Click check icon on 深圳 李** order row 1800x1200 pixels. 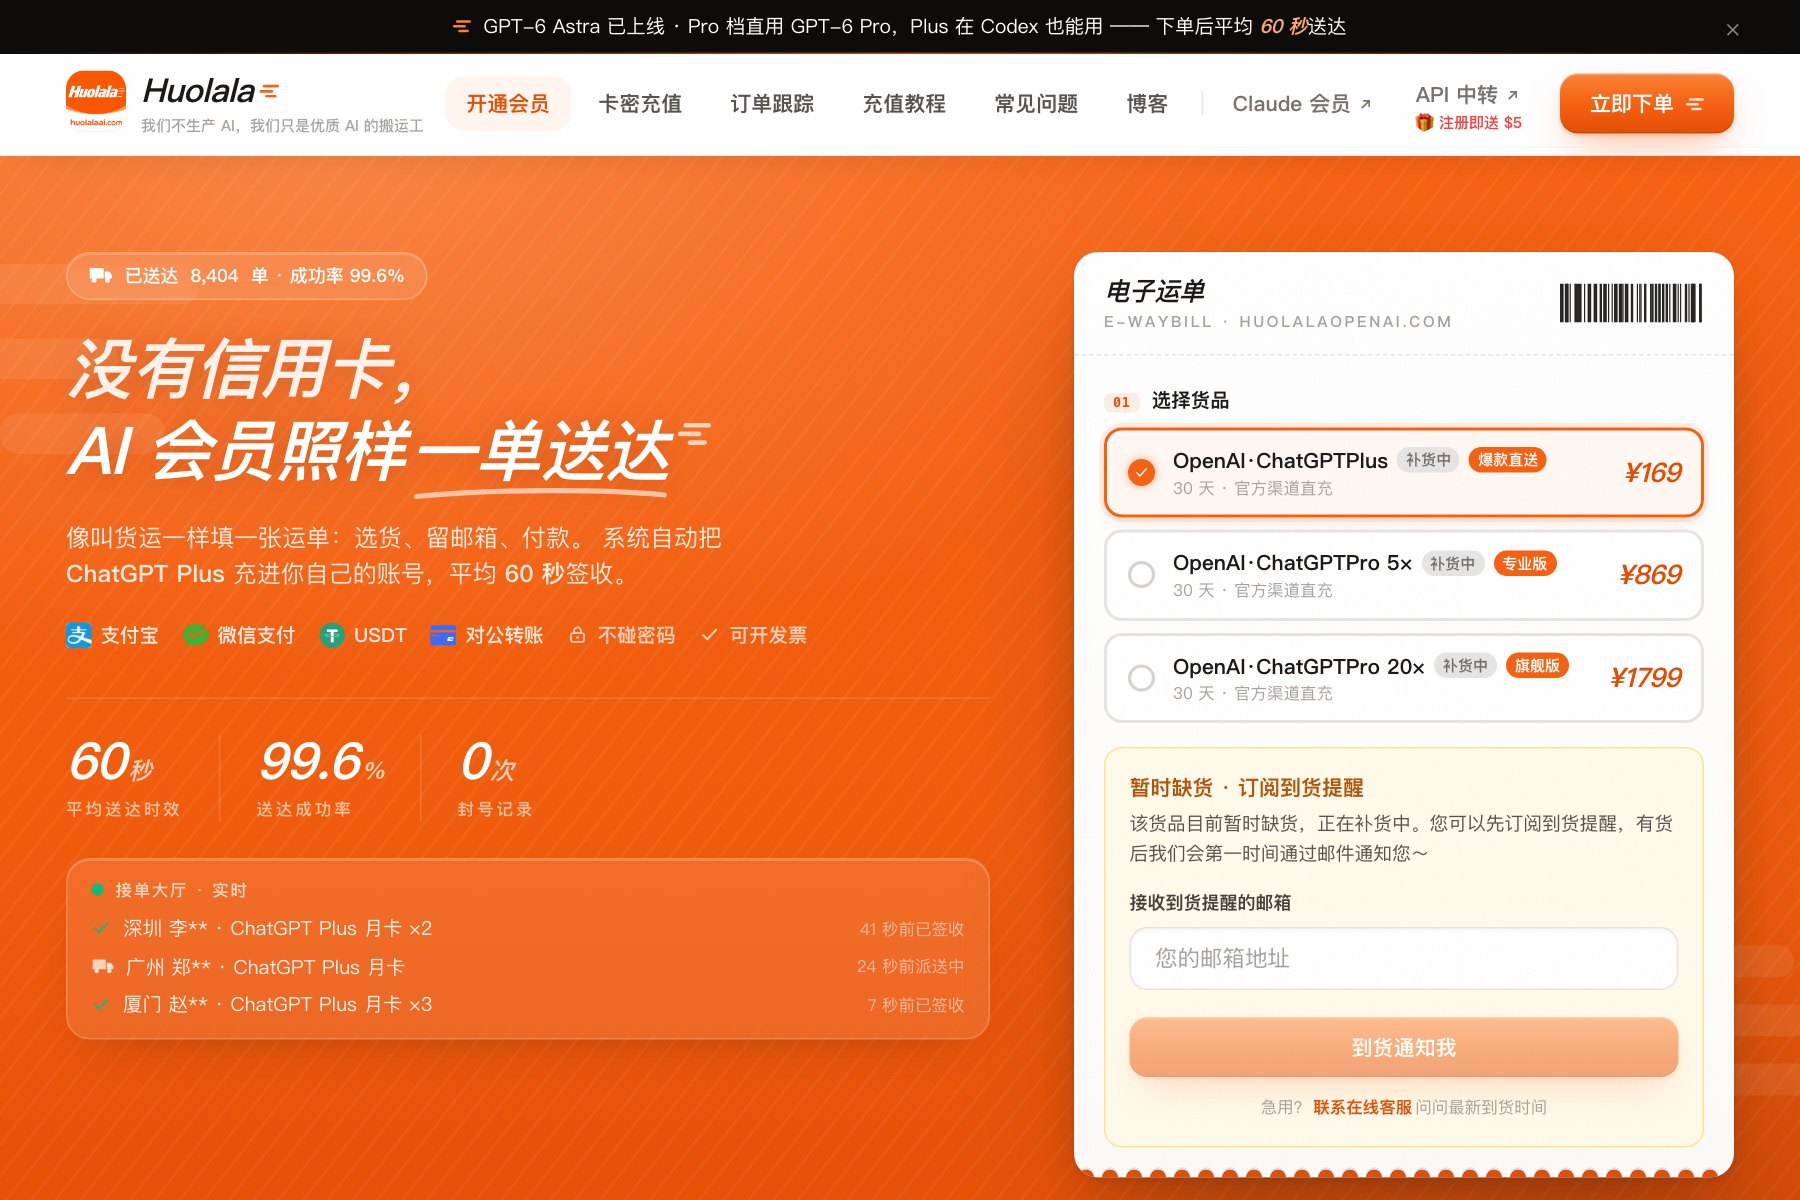pos(101,928)
